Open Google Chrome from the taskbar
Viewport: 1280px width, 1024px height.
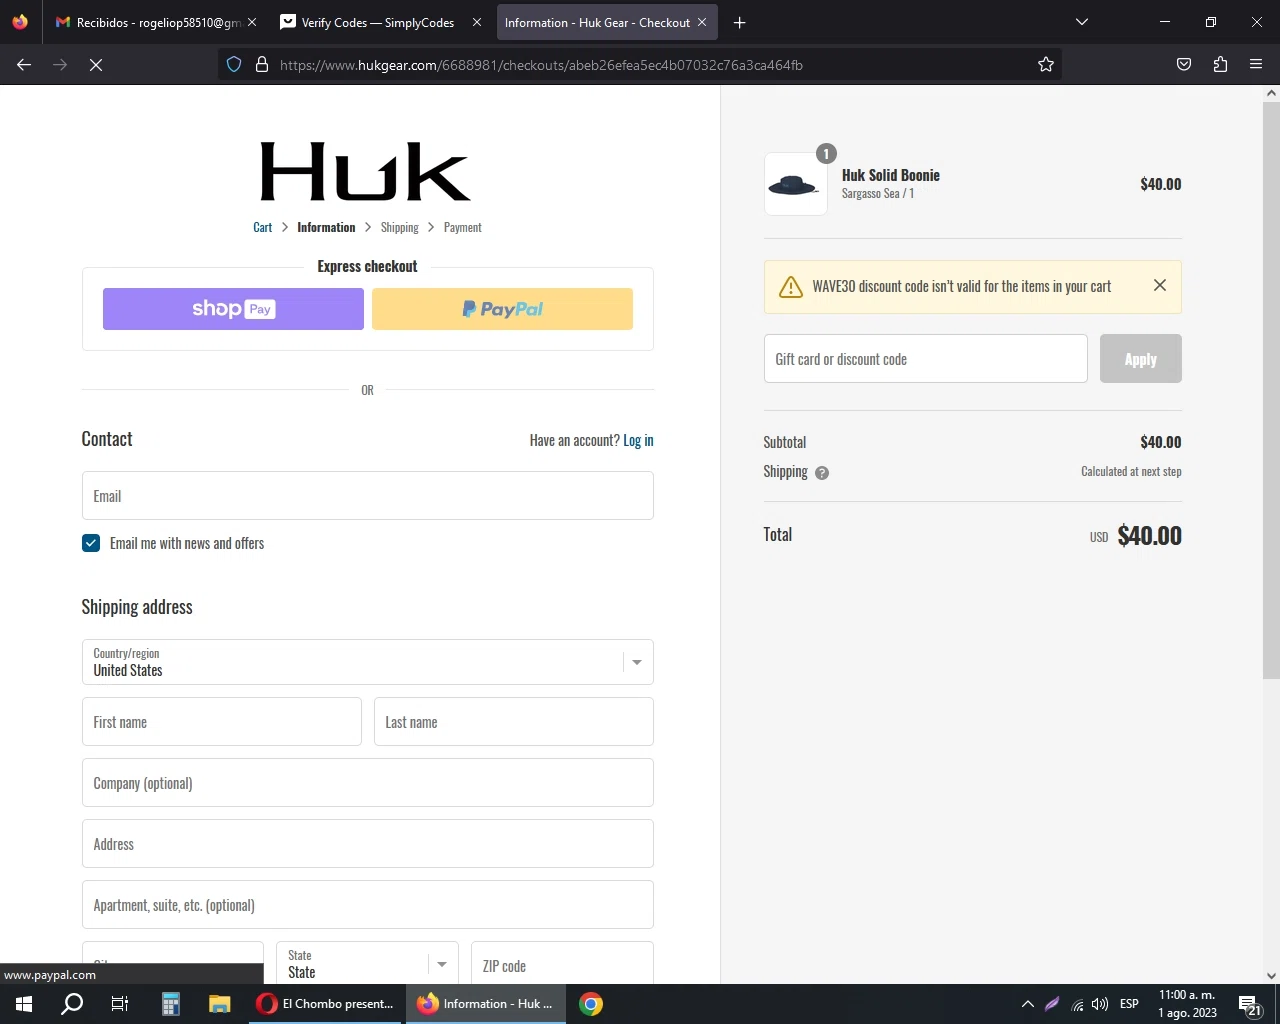[x=591, y=1004]
